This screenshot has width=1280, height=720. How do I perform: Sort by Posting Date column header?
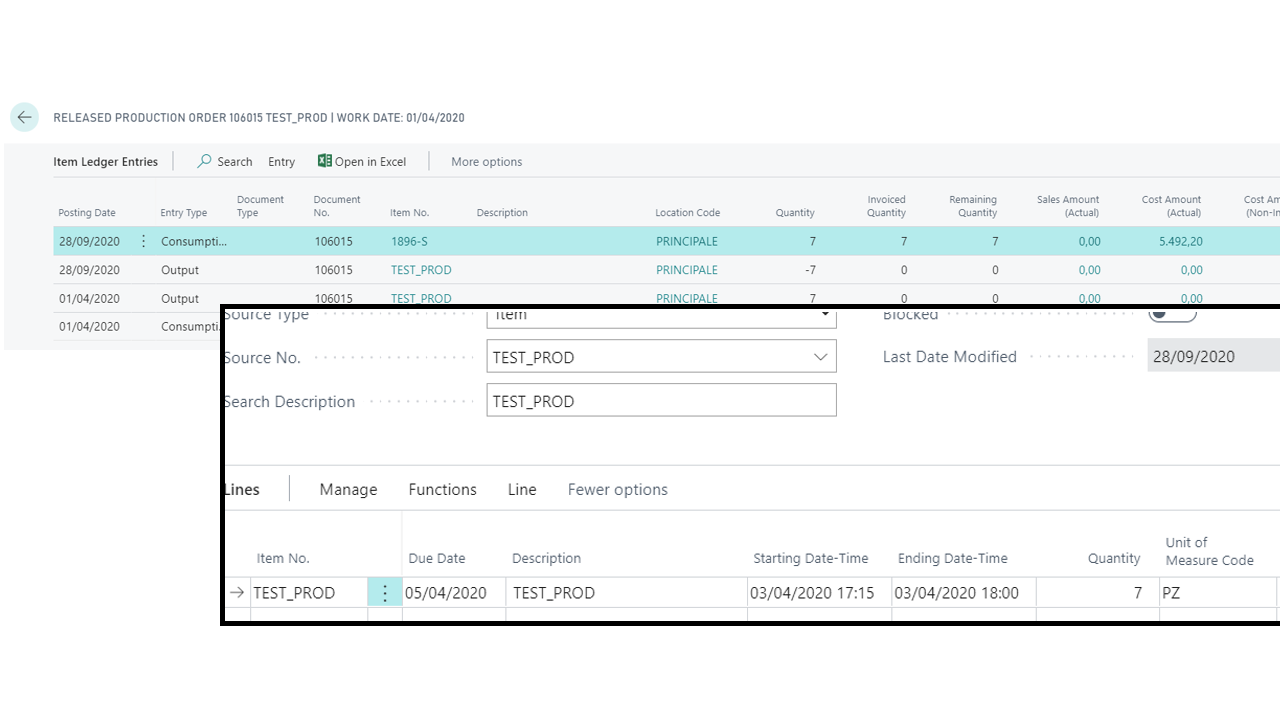click(x=87, y=212)
